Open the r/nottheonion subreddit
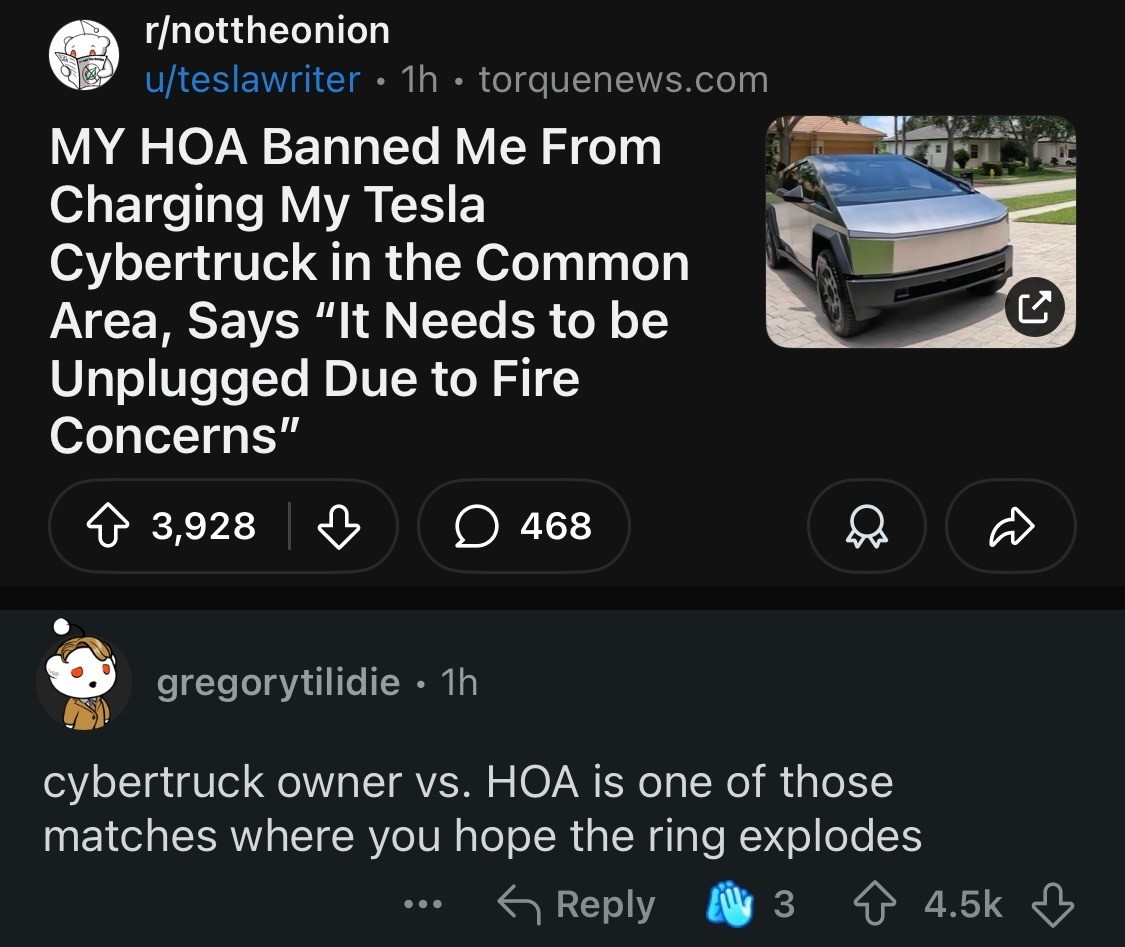1125x947 pixels. click(268, 31)
